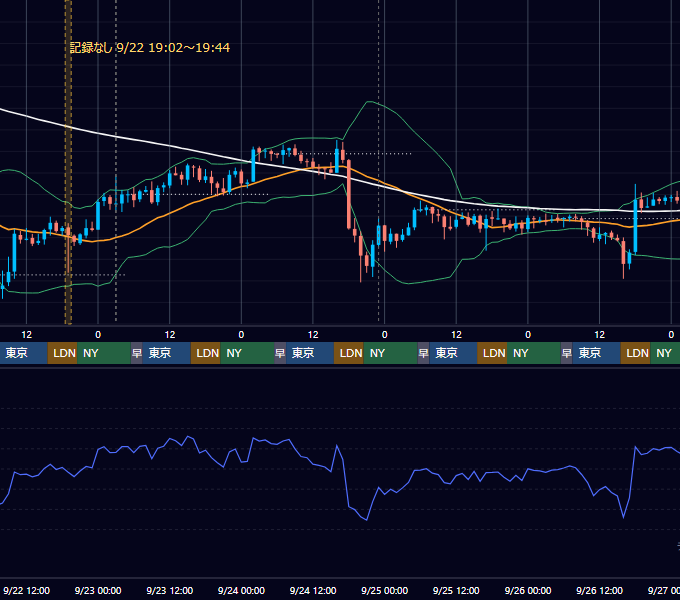Screen dimensions: 680x600
Task: Select the 9/26 12:00 time axis label
Action: pyautogui.click(x=599, y=590)
